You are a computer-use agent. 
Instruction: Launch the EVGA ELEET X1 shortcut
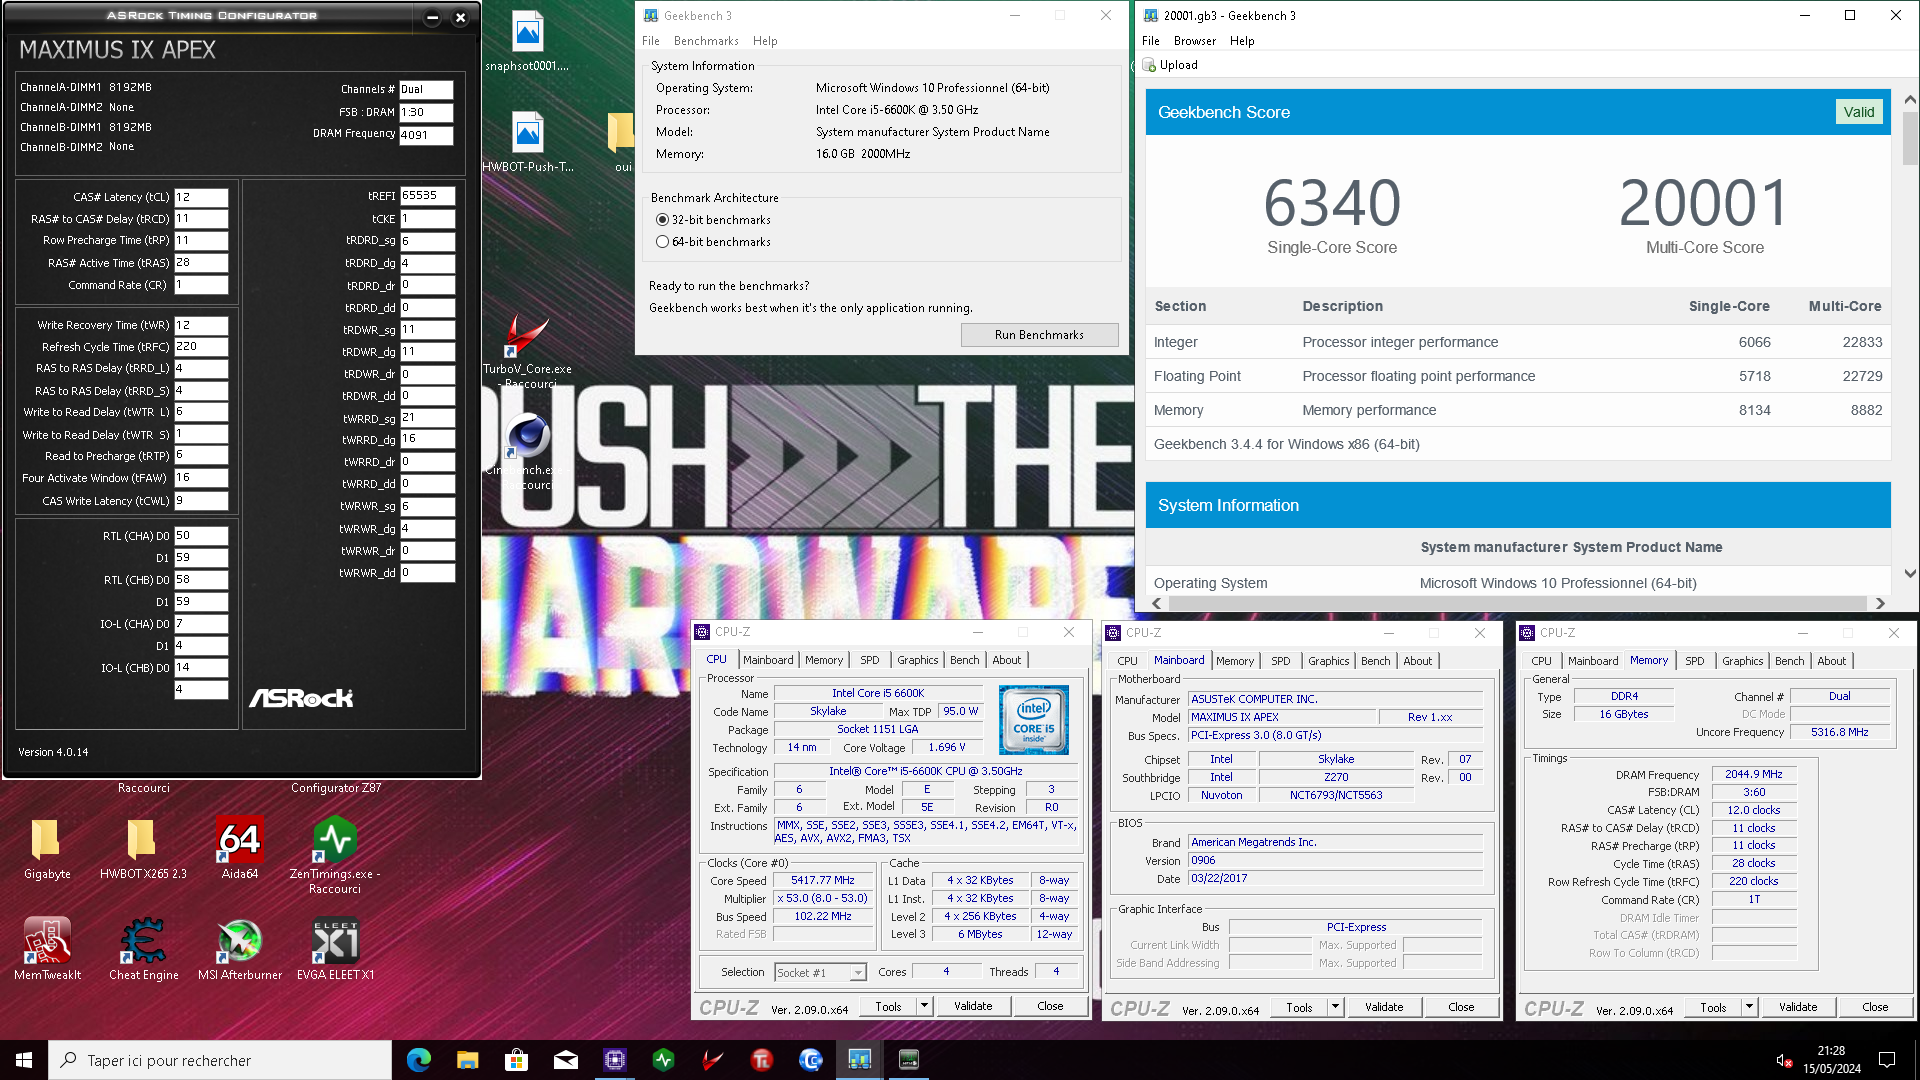(335, 949)
